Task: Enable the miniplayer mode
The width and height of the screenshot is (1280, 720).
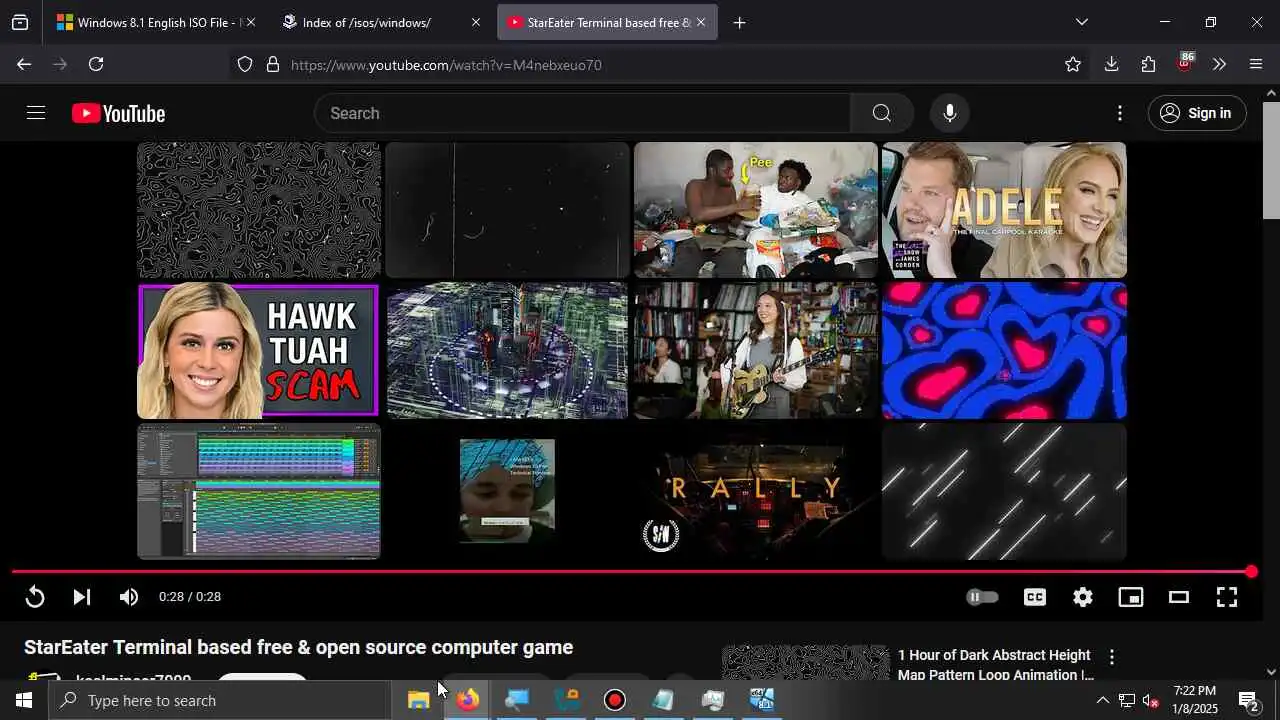Action: pyautogui.click(x=1131, y=597)
